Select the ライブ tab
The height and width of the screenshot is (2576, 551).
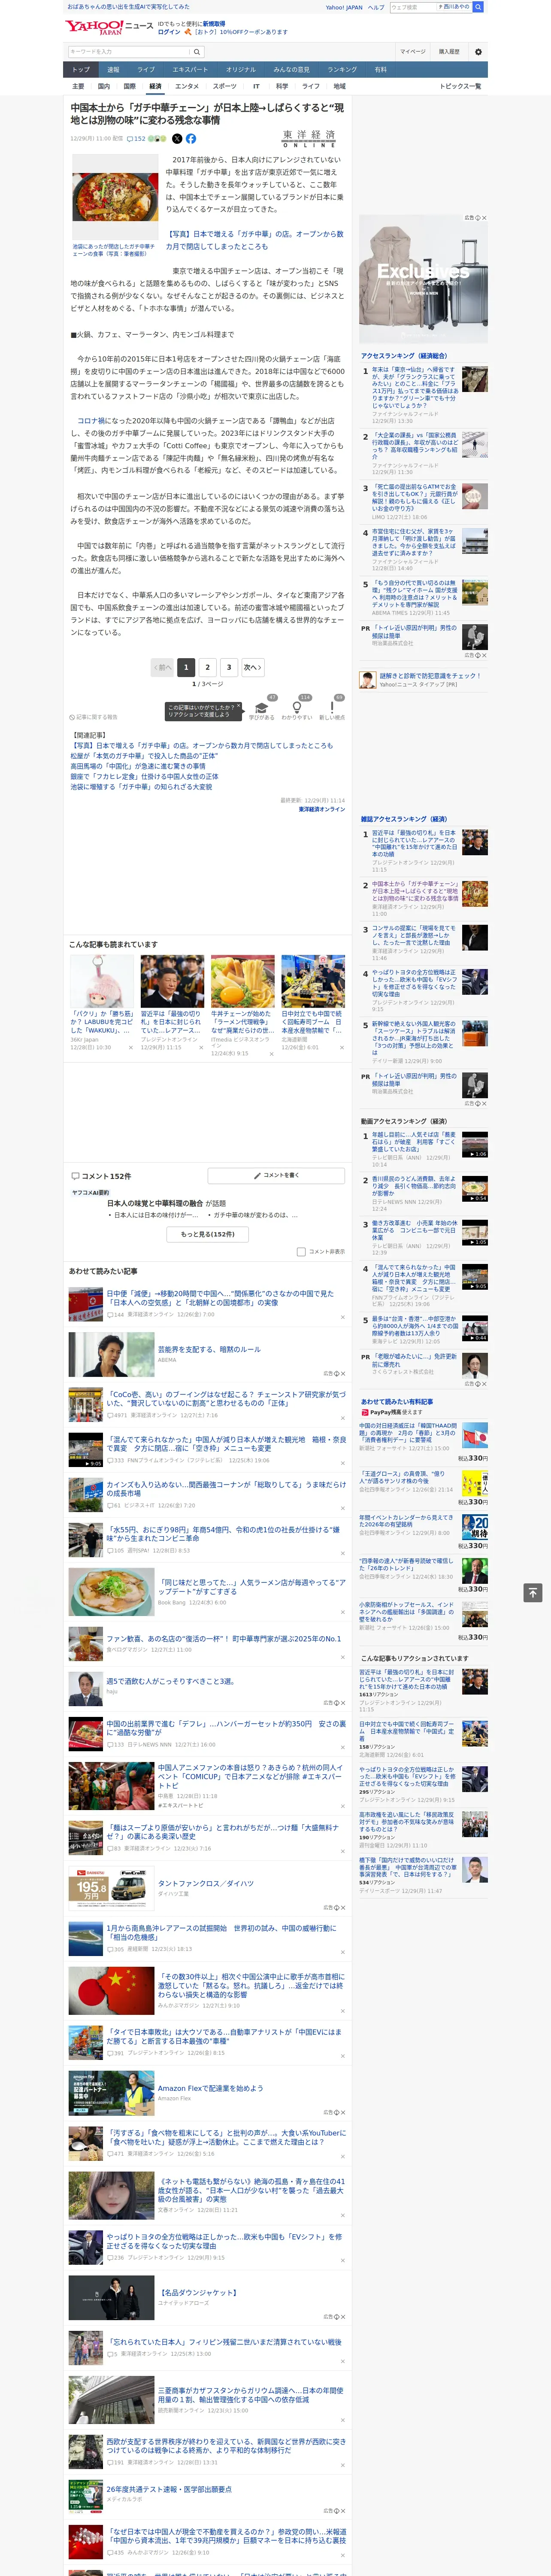[146, 70]
